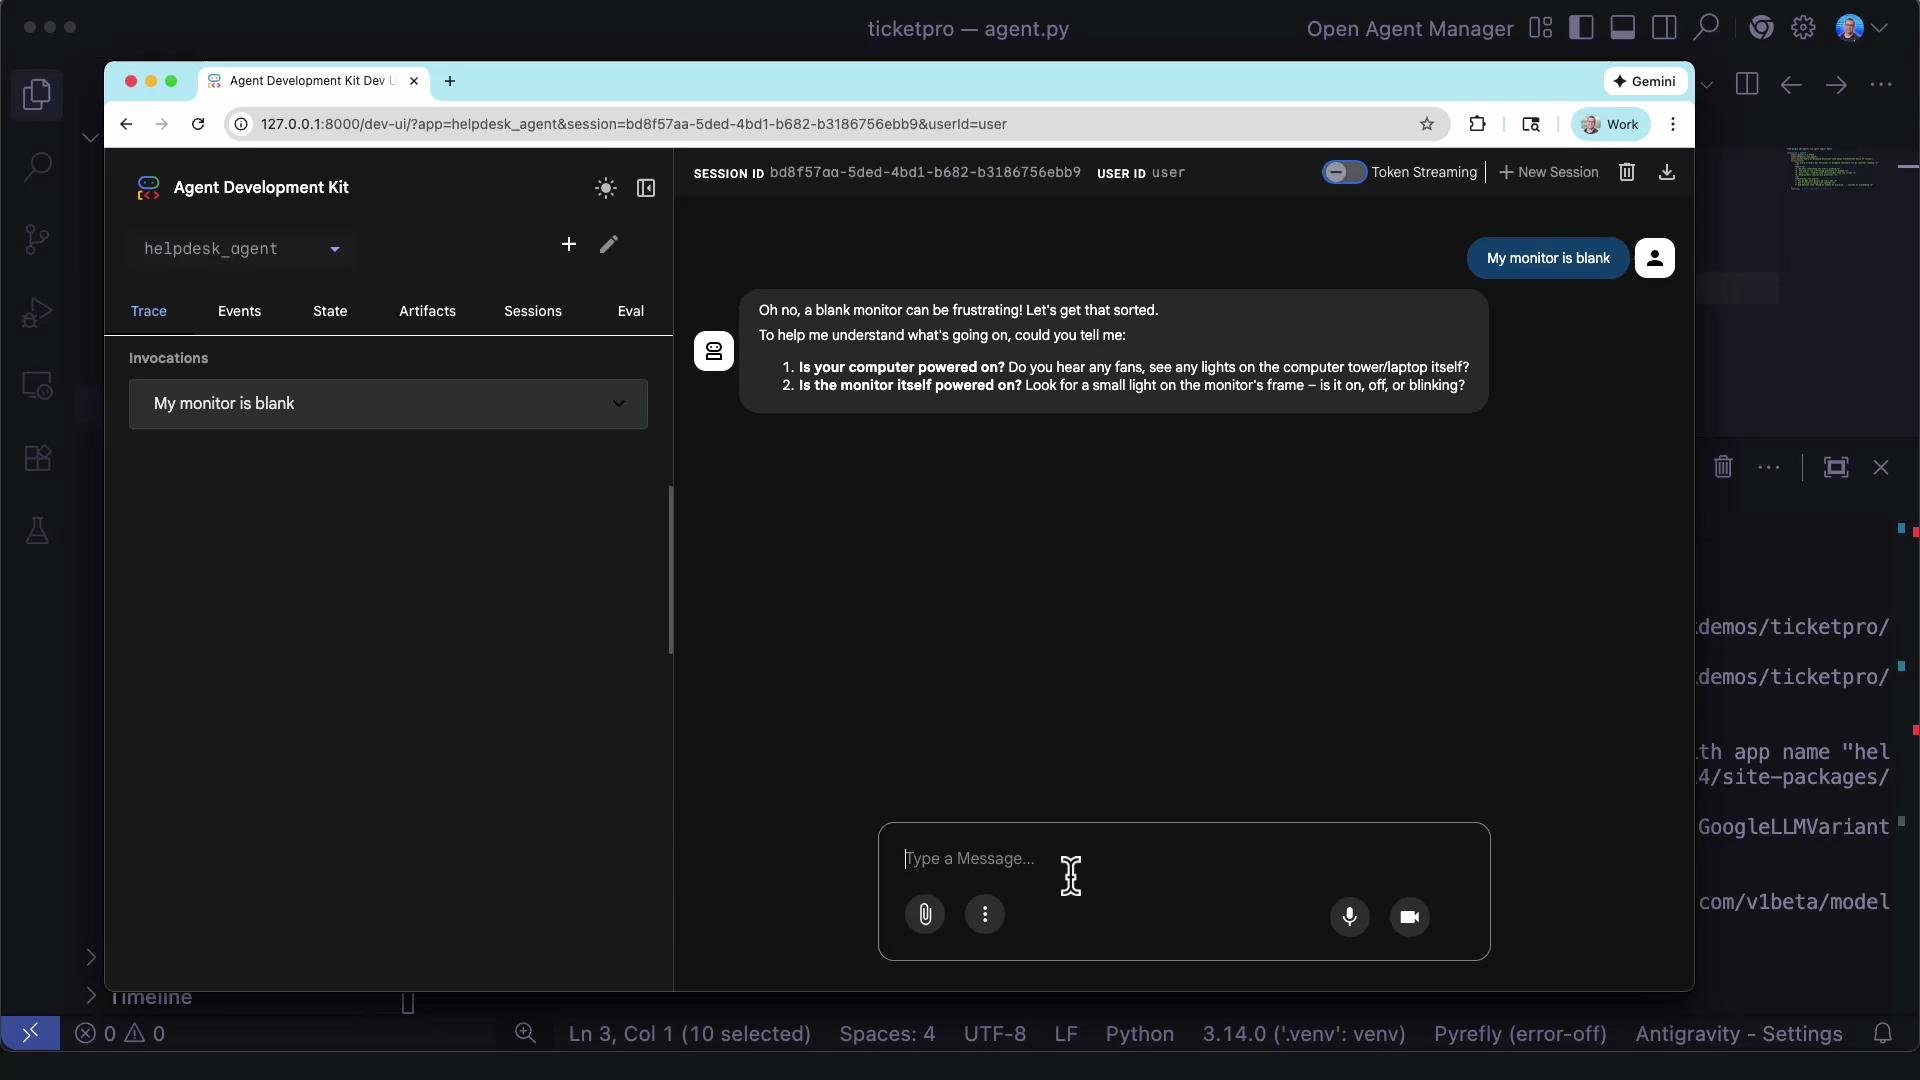
Task: Open new browser tab plus
Action: [450, 81]
